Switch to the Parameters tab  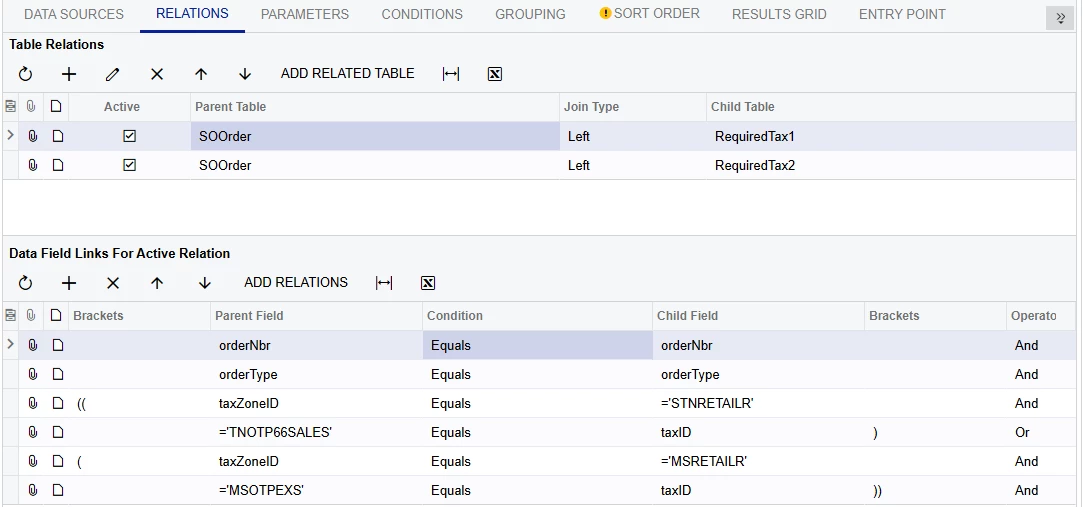(305, 14)
